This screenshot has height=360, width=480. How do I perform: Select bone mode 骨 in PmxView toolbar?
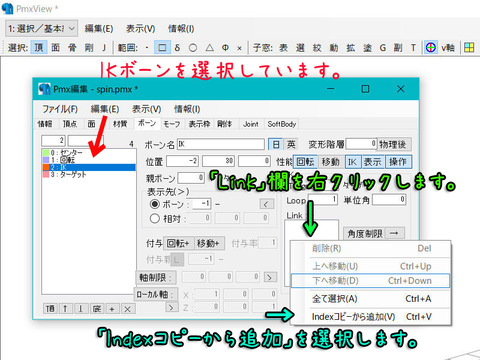click(x=72, y=48)
